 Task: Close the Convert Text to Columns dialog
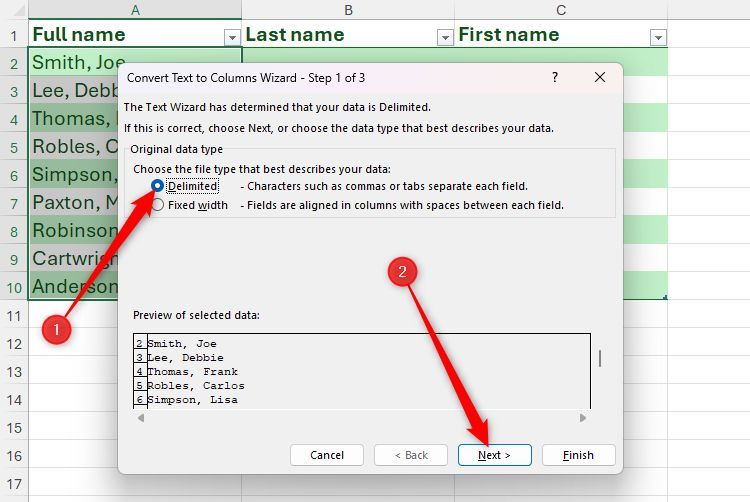click(599, 77)
